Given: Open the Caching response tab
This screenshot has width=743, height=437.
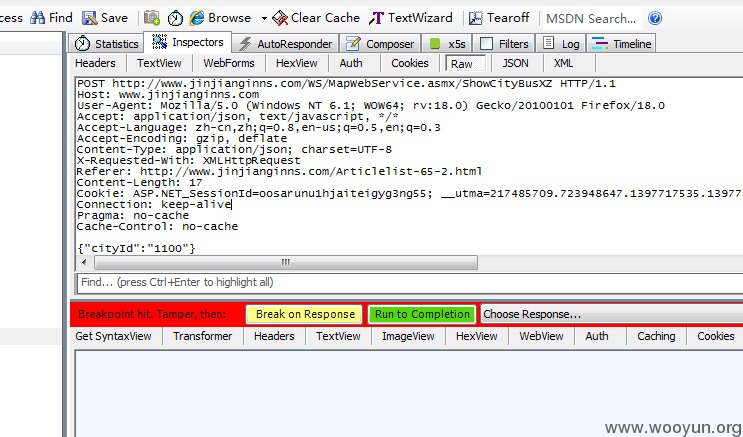Looking at the screenshot, I should [656, 336].
